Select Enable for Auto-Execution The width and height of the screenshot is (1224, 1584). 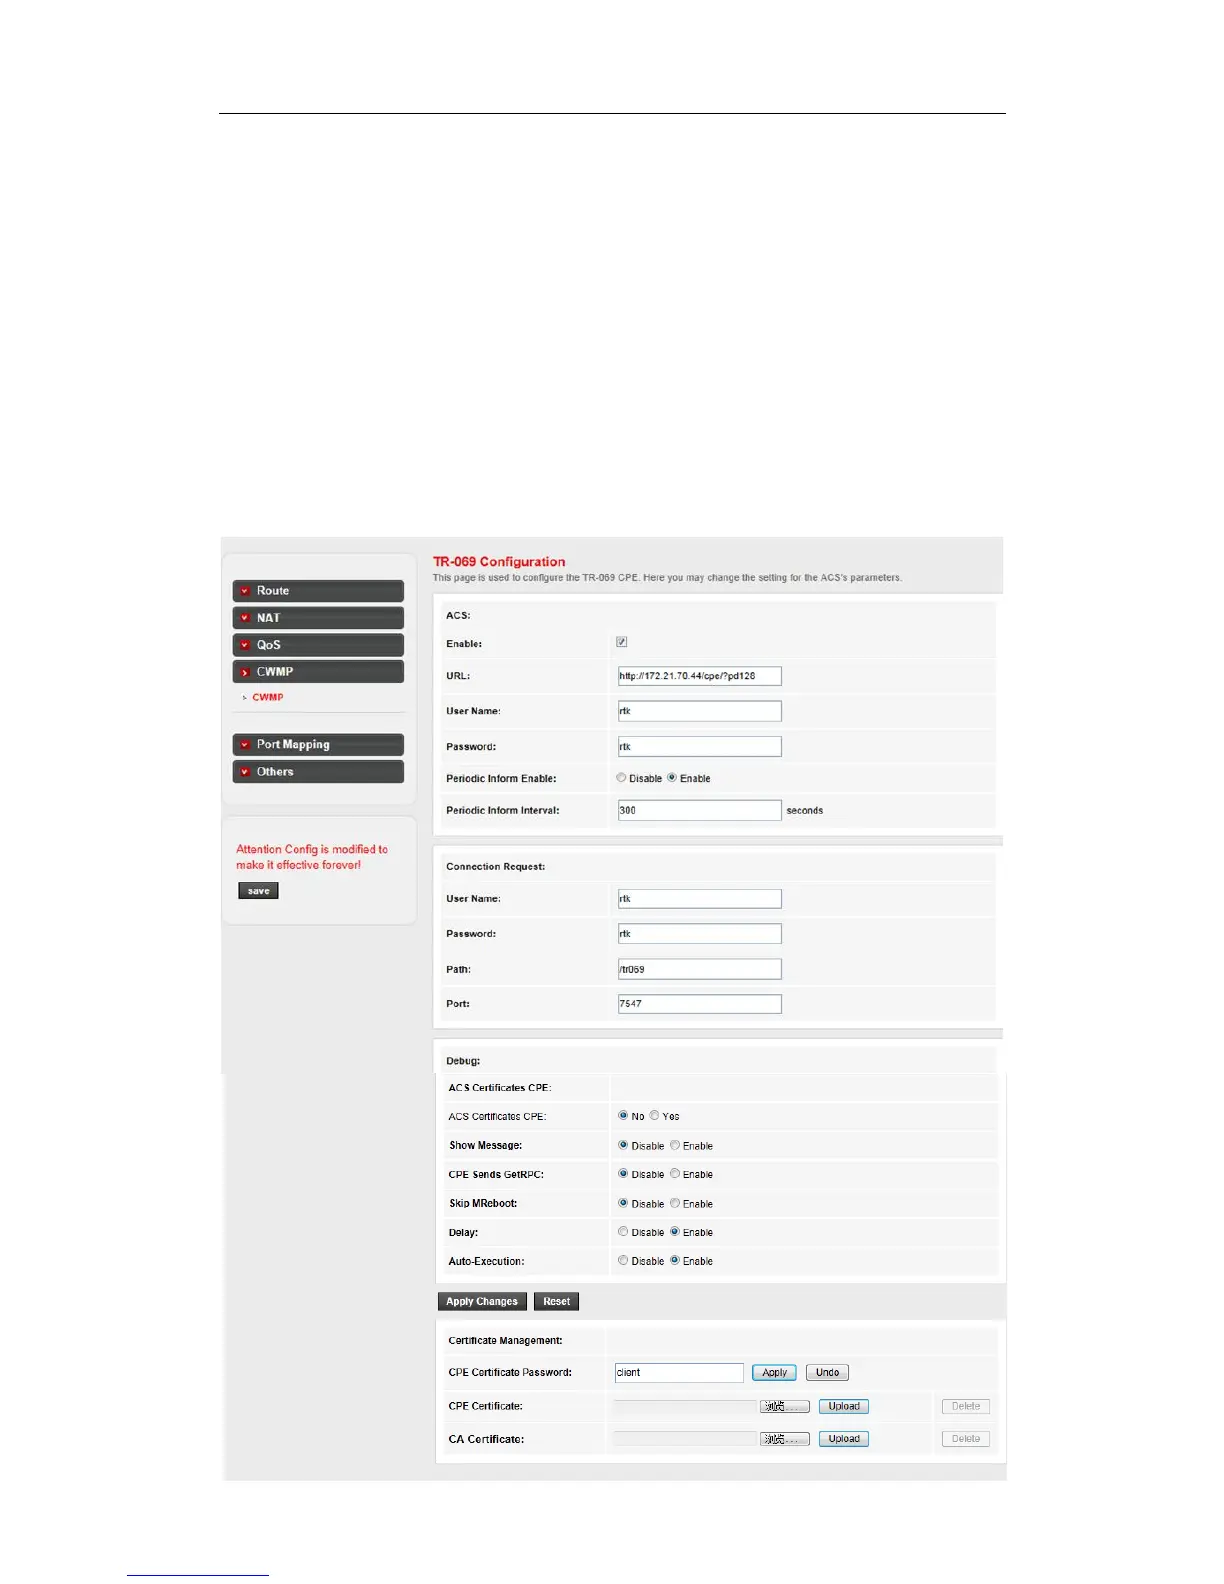click(675, 1261)
